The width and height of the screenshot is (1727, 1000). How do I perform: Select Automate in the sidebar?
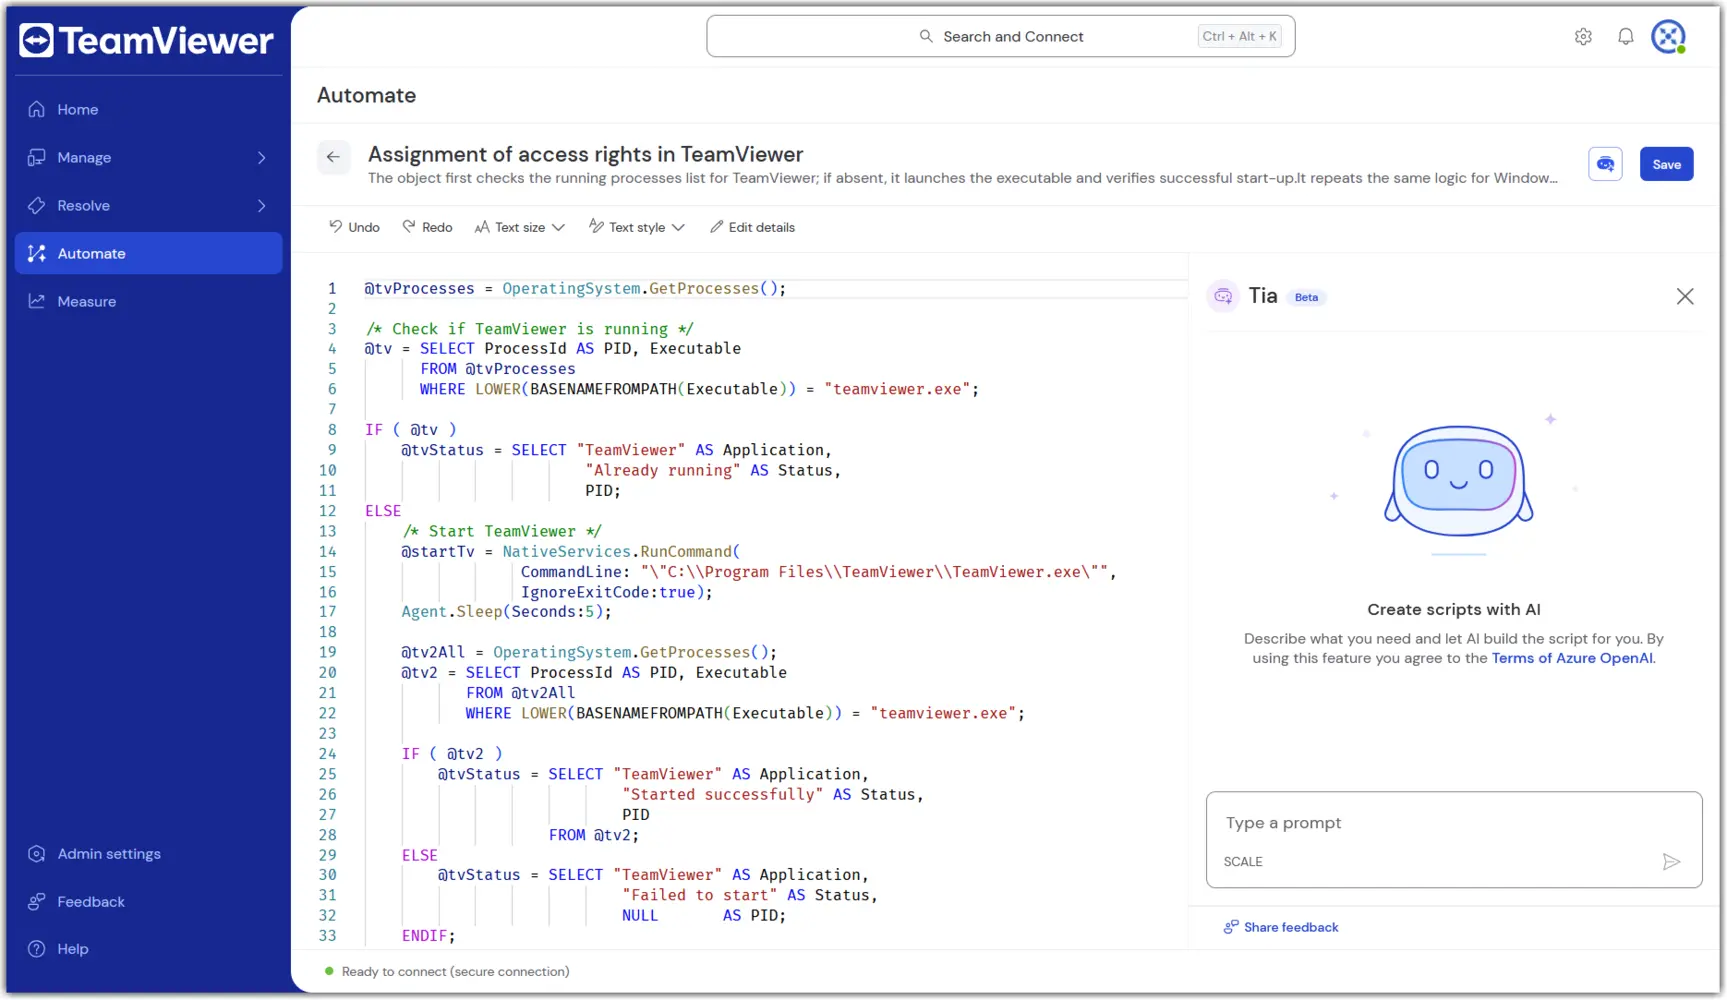148,253
